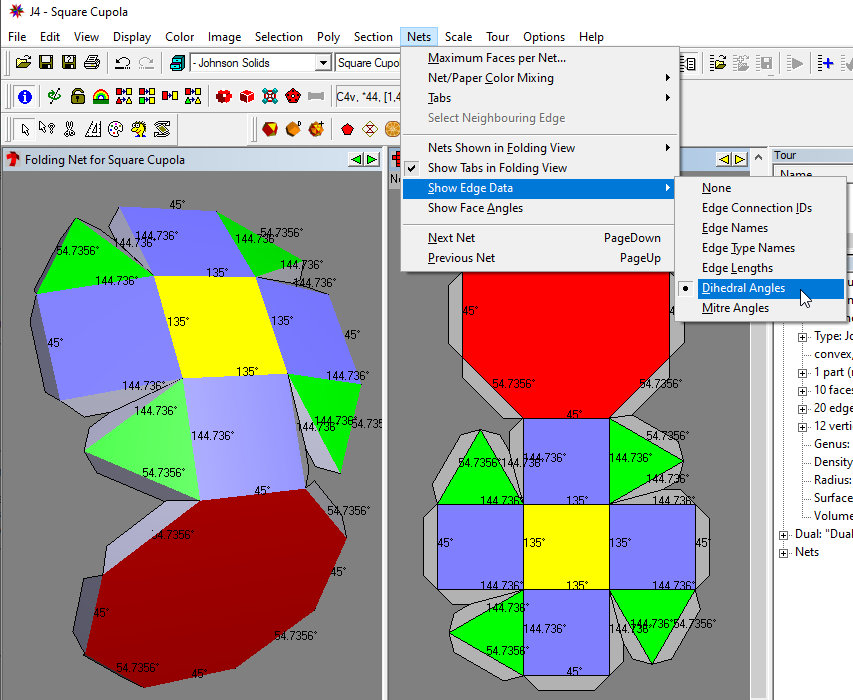The width and height of the screenshot is (853, 700).
Task: Open the File menu
Action: coord(17,37)
